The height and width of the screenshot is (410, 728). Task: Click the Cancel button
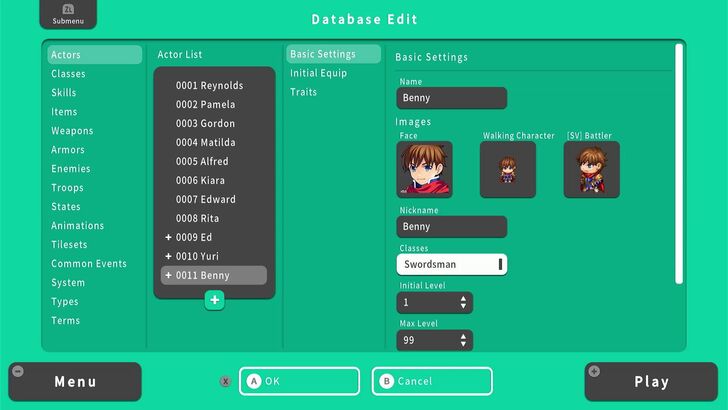pos(432,381)
